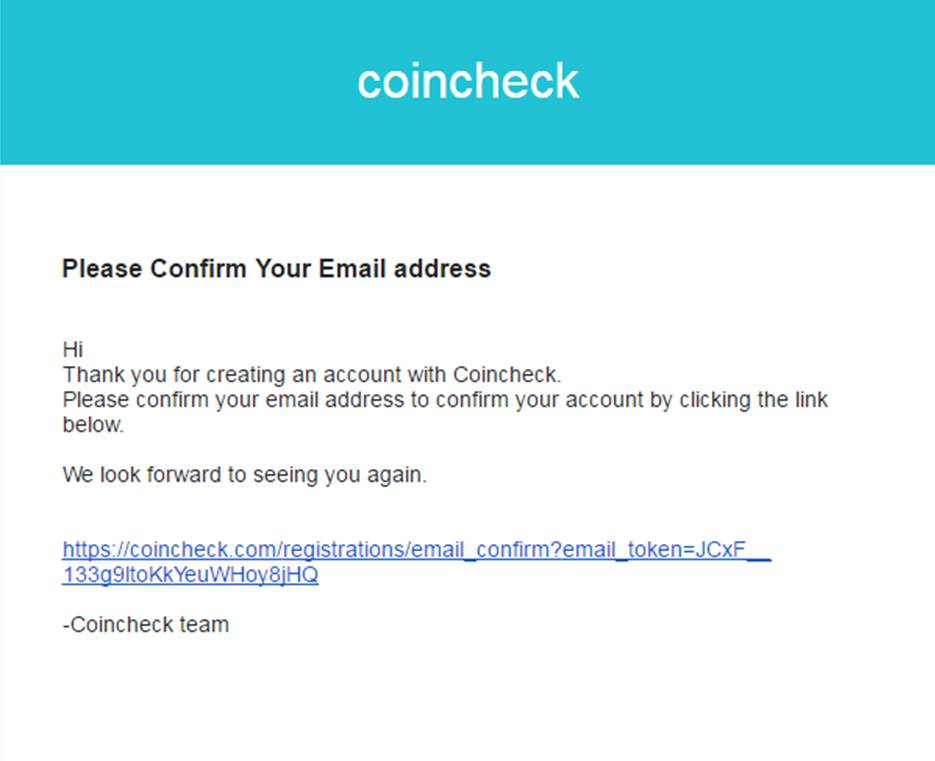Open the email confirmation link

click(416, 562)
